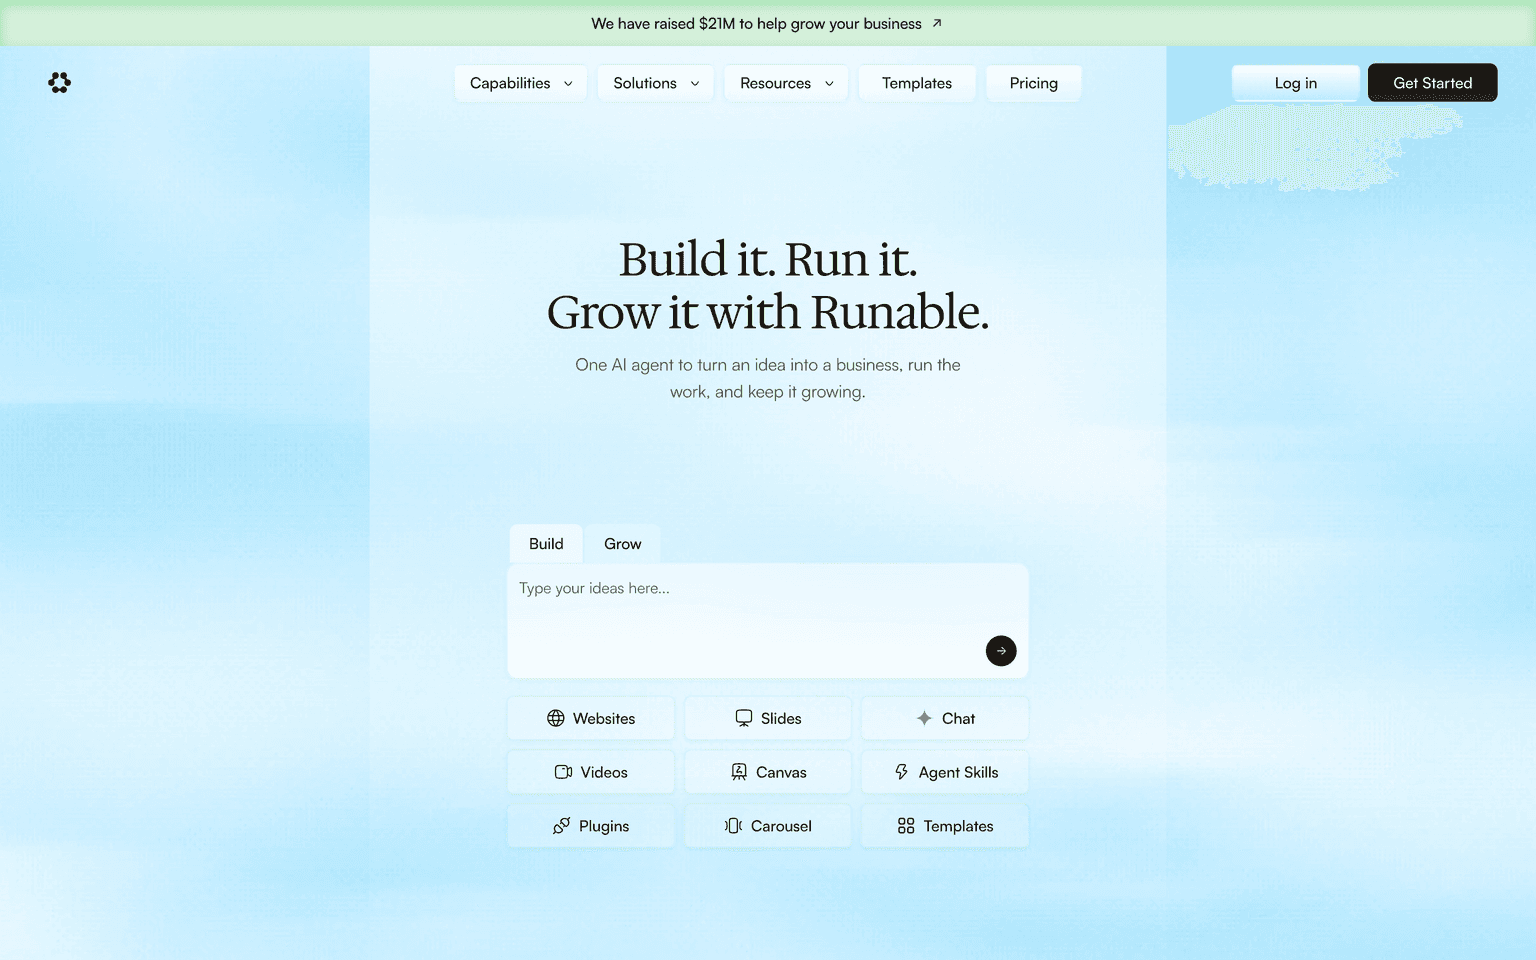Screen dimensions: 1536x960
Task: Expand the Capabilities dropdown chevron
Action: [x=568, y=83]
